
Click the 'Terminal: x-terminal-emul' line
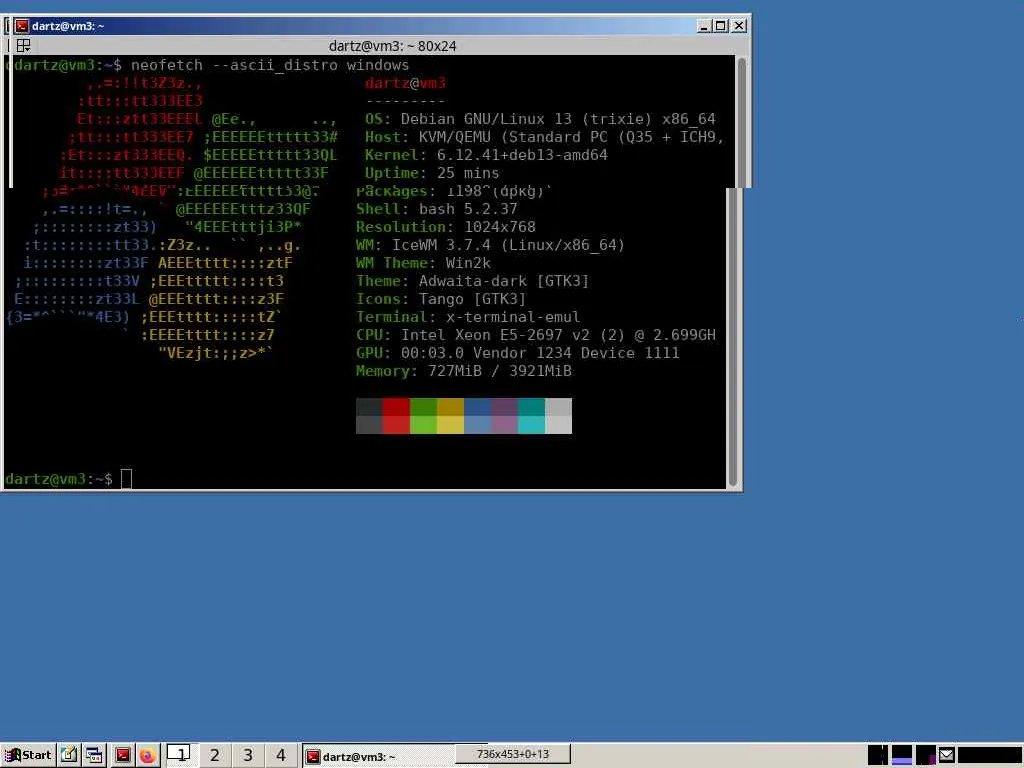(468, 317)
